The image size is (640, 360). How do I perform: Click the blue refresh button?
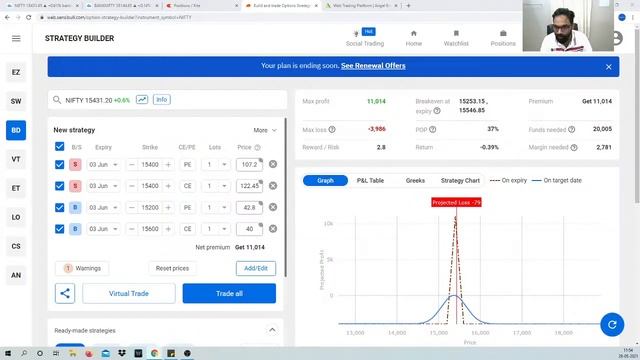(x=612, y=324)
